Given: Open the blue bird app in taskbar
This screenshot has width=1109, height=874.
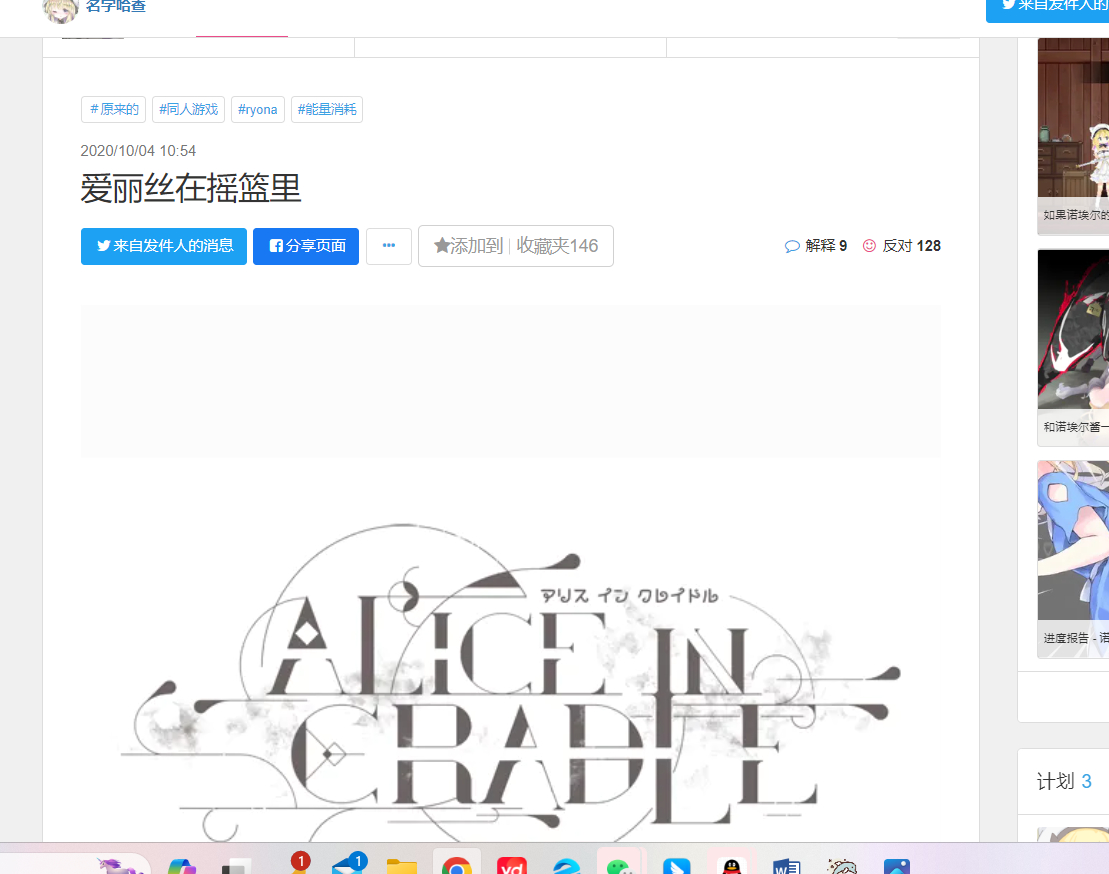Looking at the screenshot, I should [676, 866].
